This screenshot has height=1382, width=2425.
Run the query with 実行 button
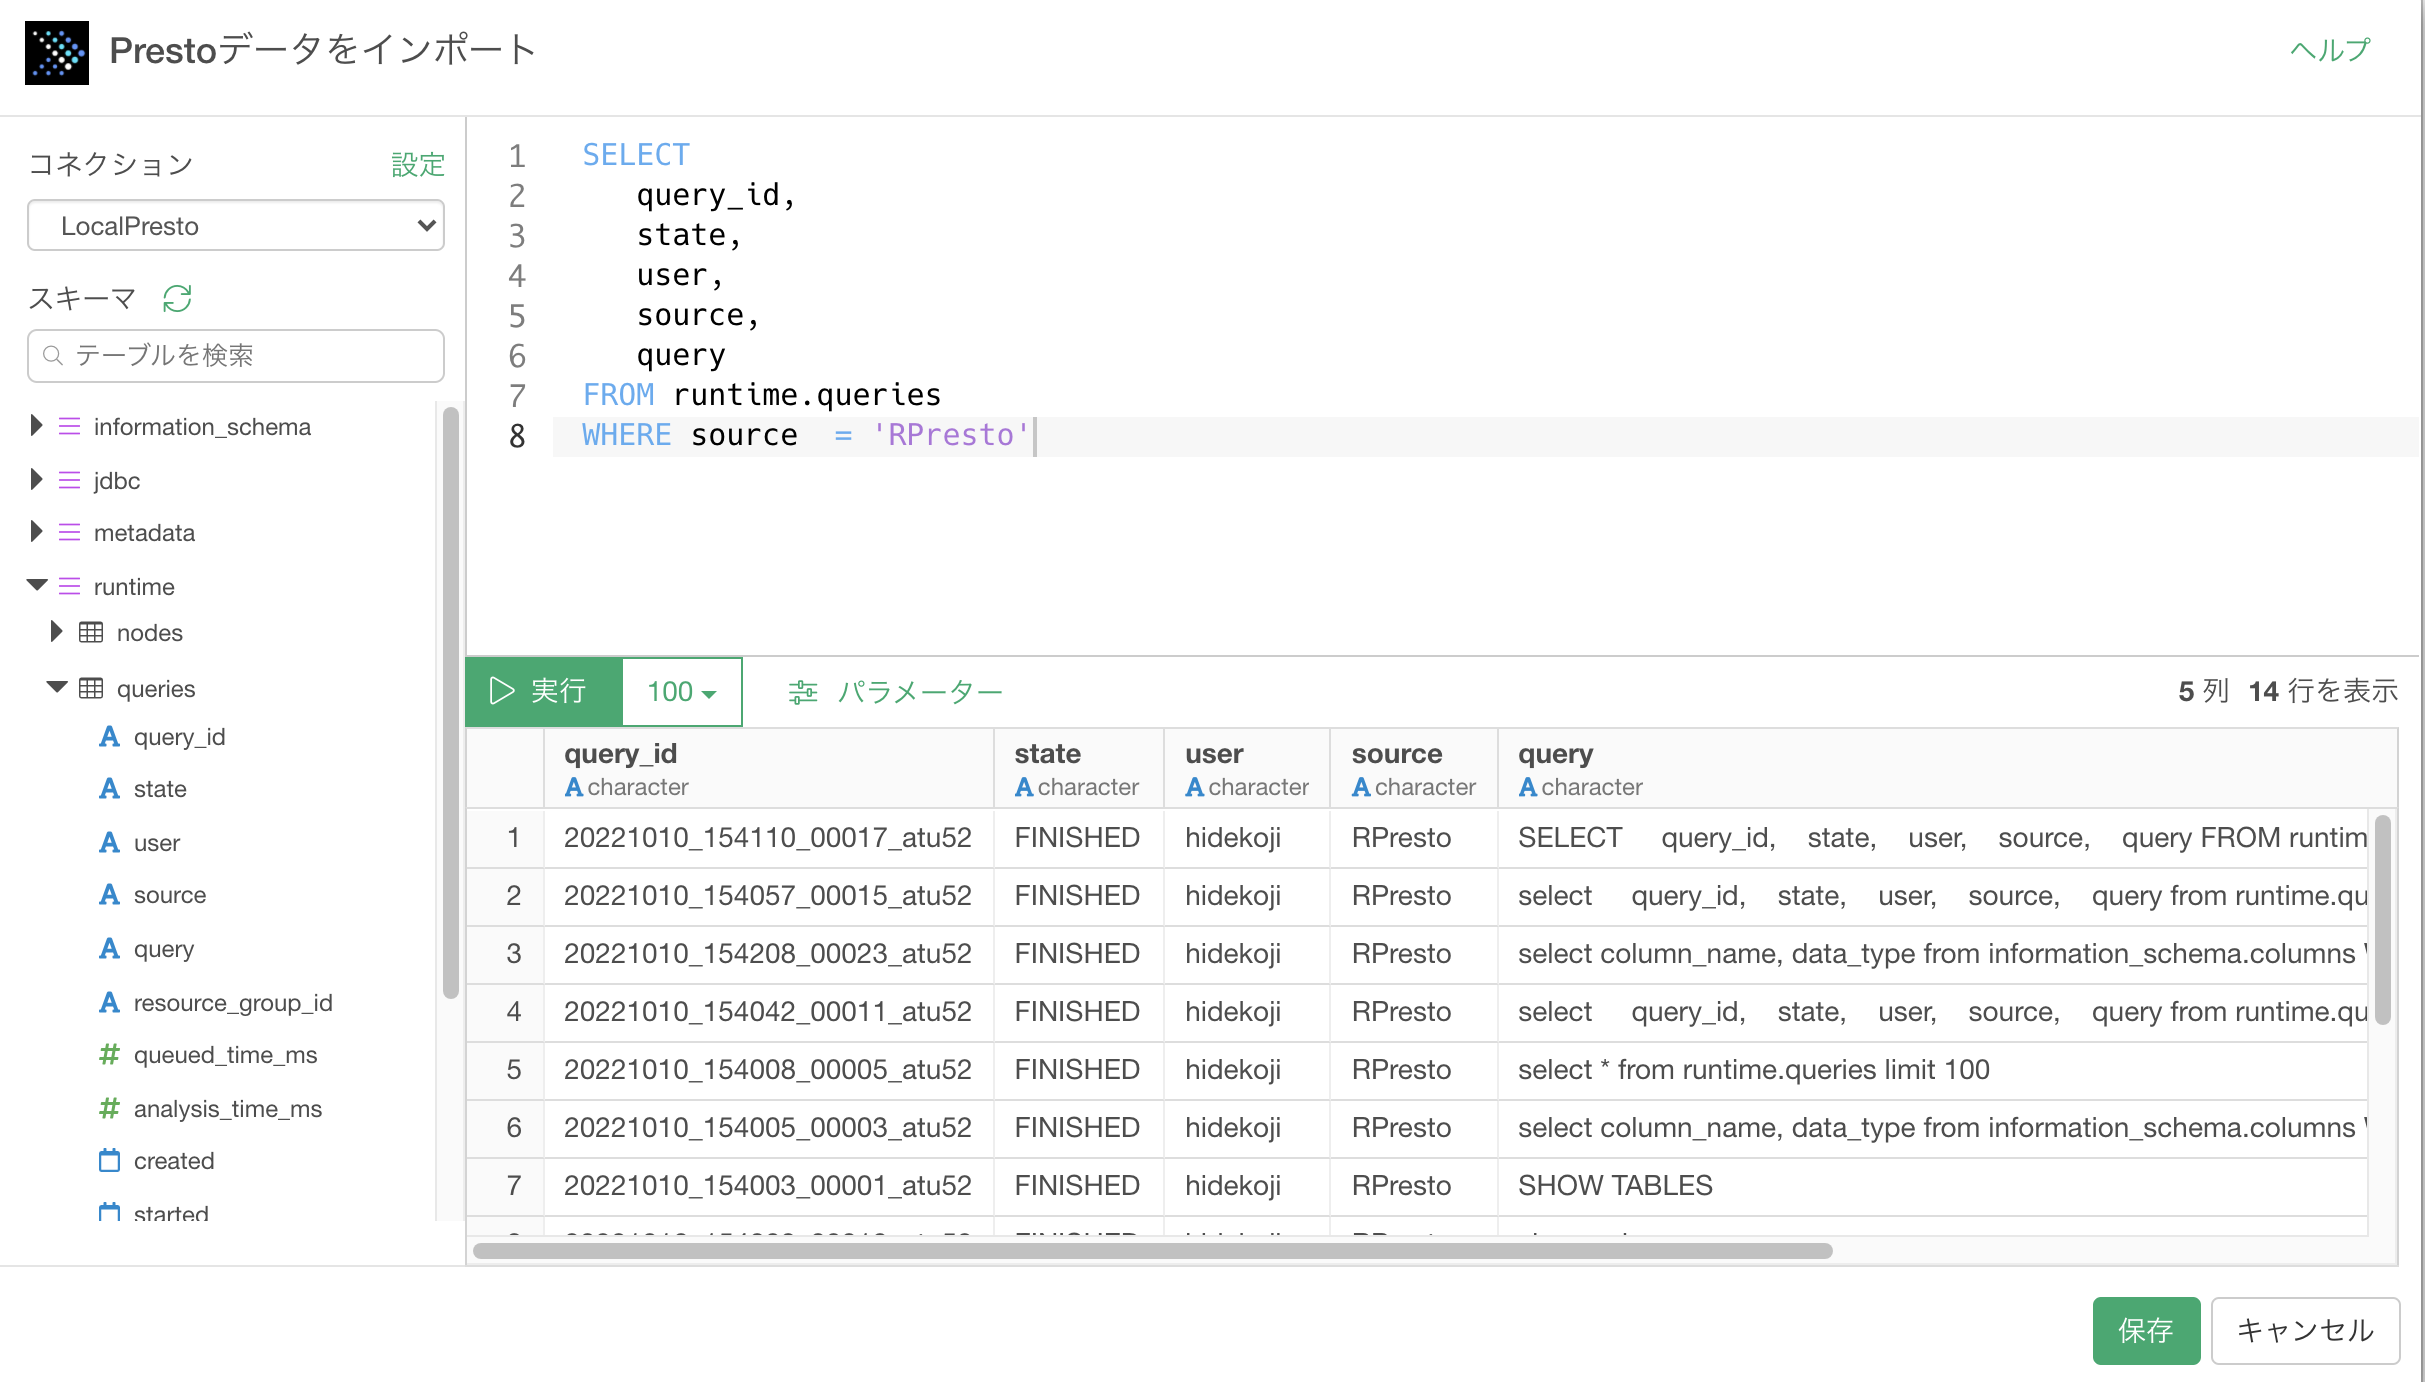[x=544, y=692]
